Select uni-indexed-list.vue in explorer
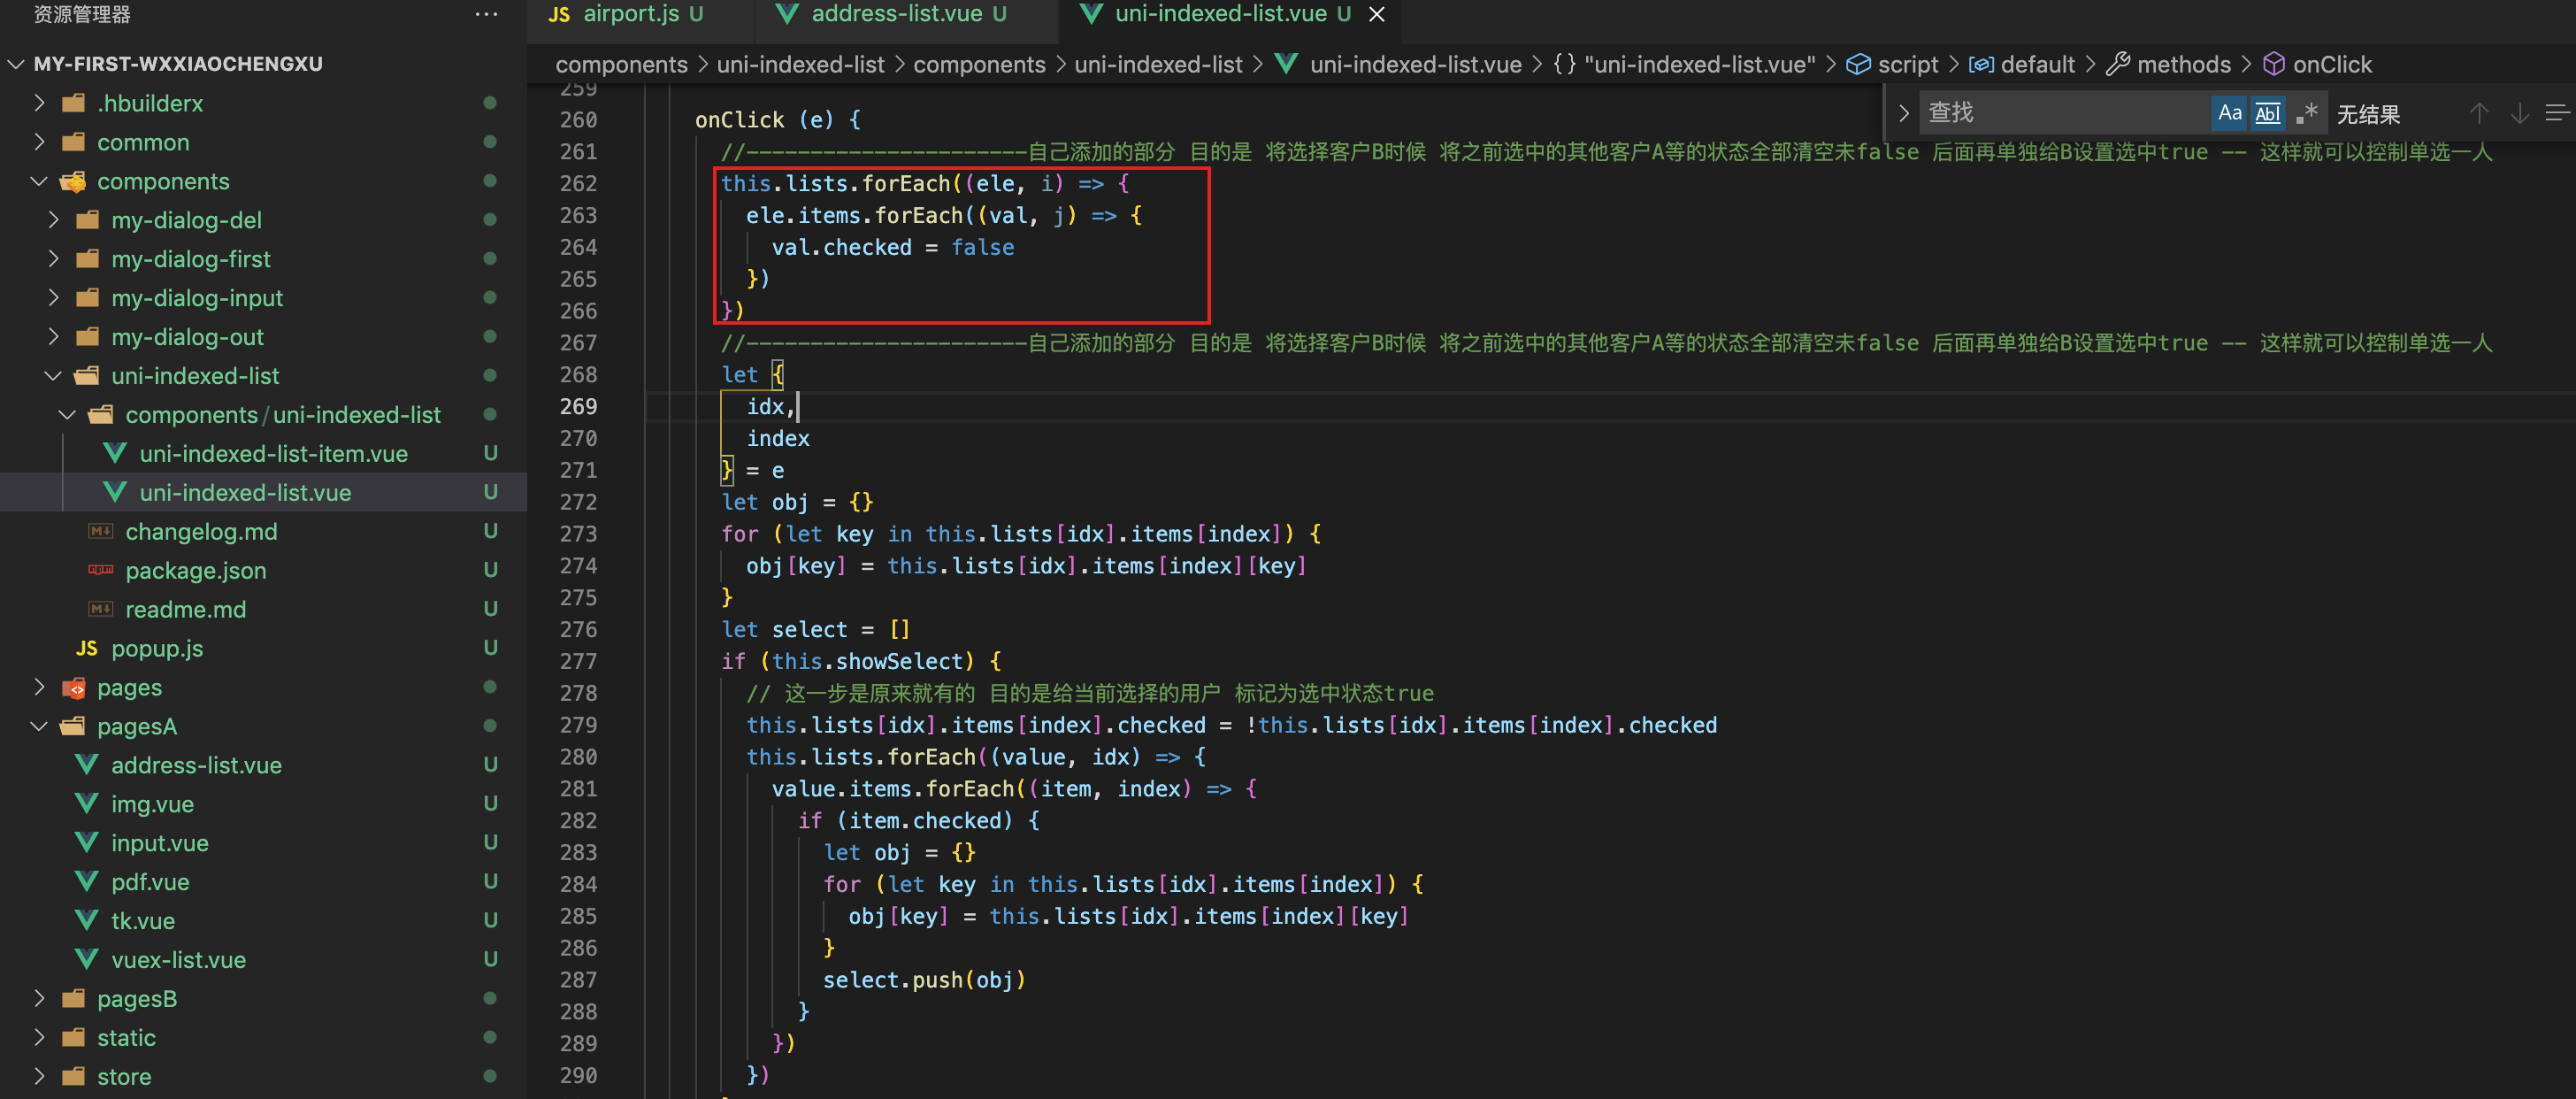 (245, 493)
